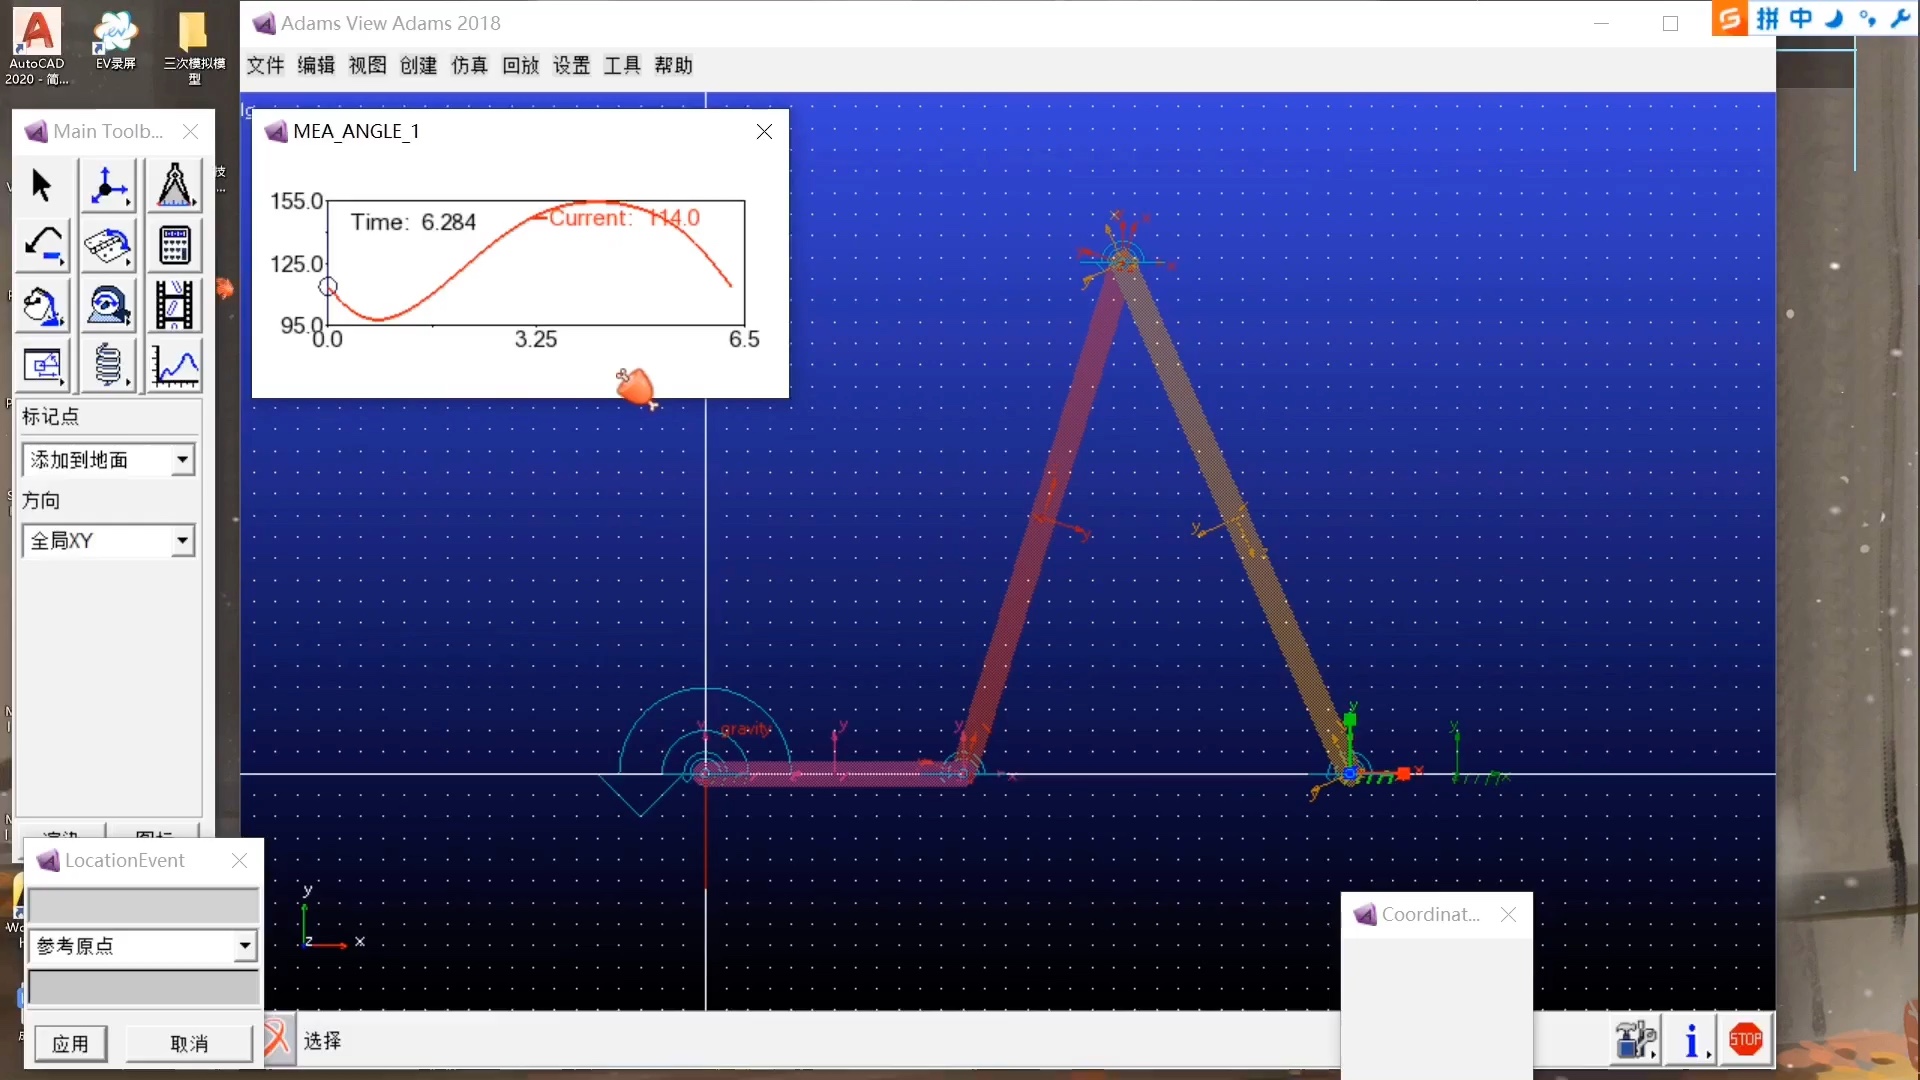Open the measure compass tool
The height and width of the screenshot is (1080, 1920).
click(x=175, y=185)
